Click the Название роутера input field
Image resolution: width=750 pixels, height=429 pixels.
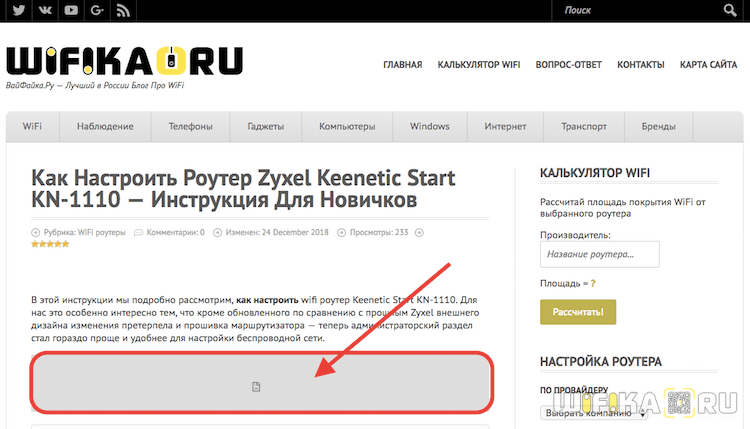(600, 254)
